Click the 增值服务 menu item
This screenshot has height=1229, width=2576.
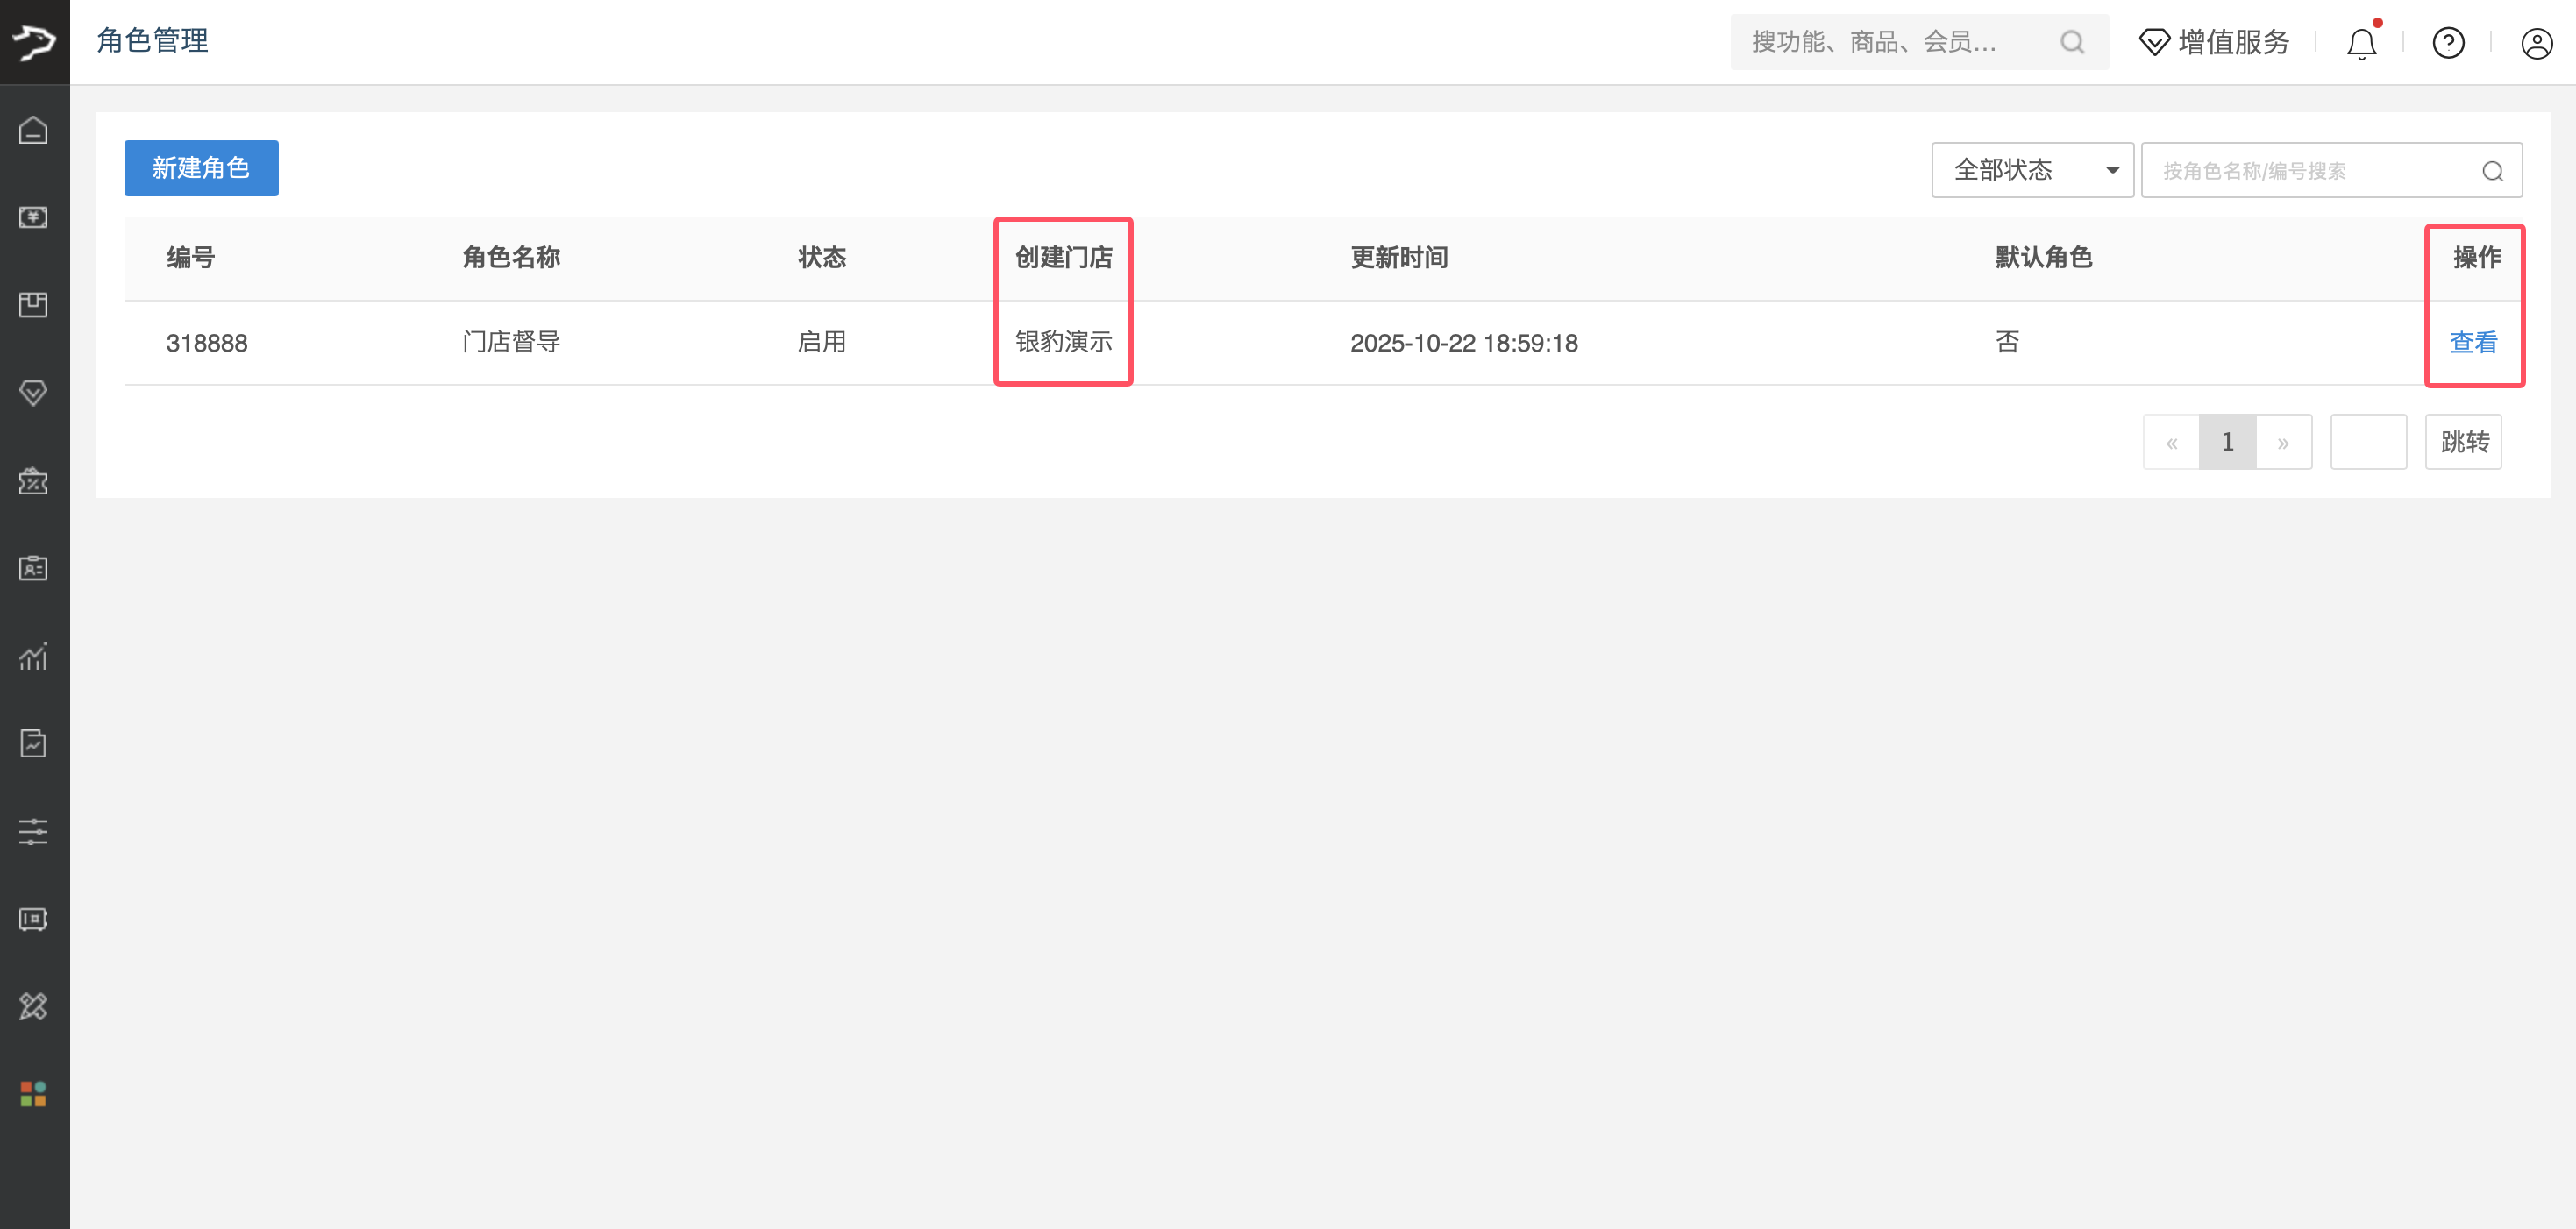point(2214,42)
